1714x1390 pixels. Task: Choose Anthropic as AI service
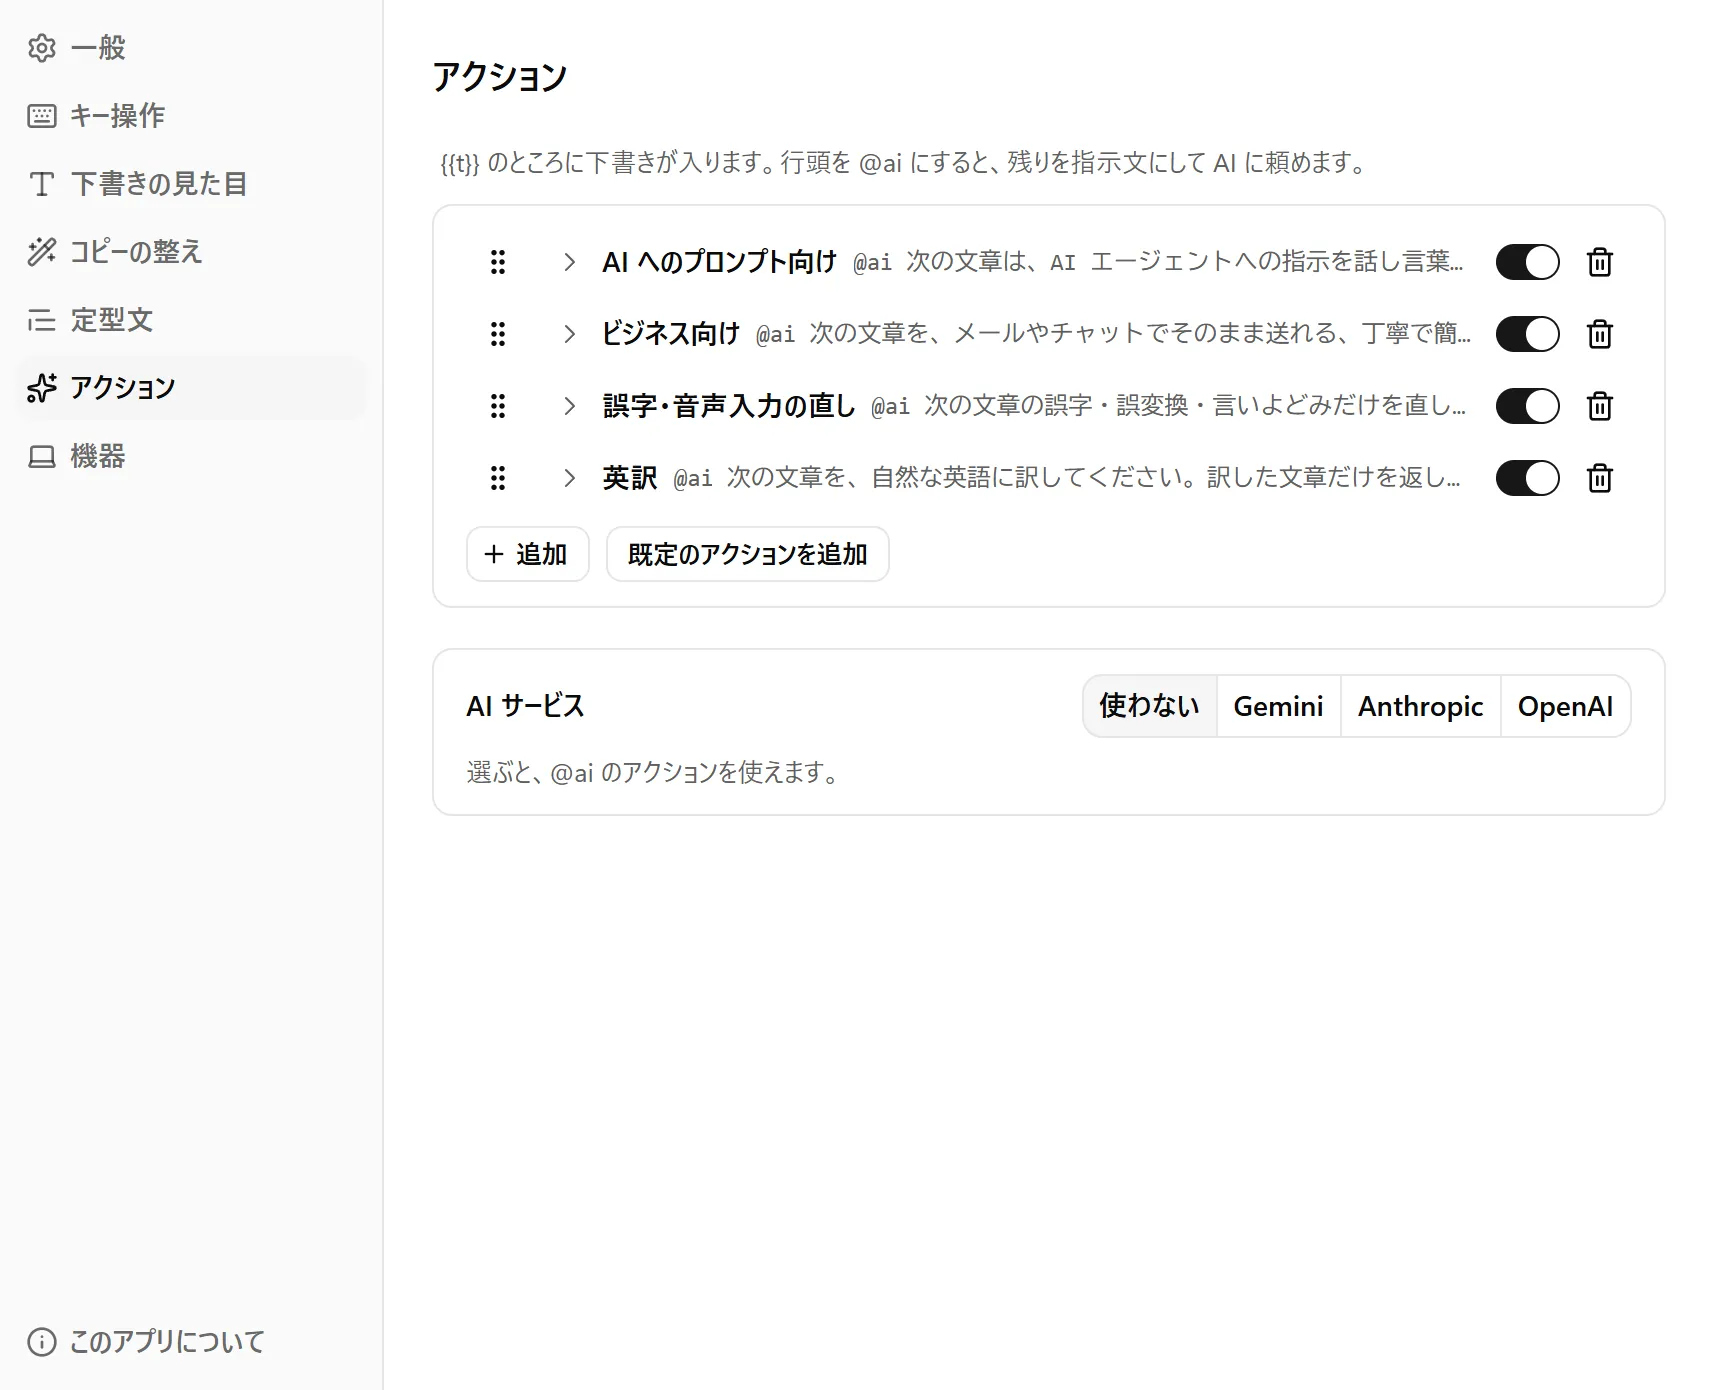coord(1420,706)
